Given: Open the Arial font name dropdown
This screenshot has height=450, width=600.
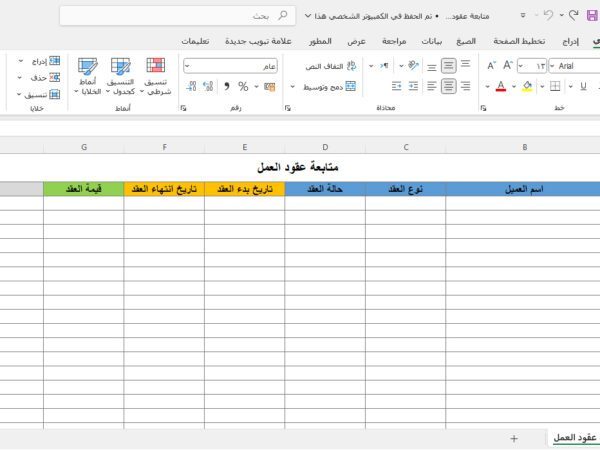Looking at the screenshot, I should 552,66.
